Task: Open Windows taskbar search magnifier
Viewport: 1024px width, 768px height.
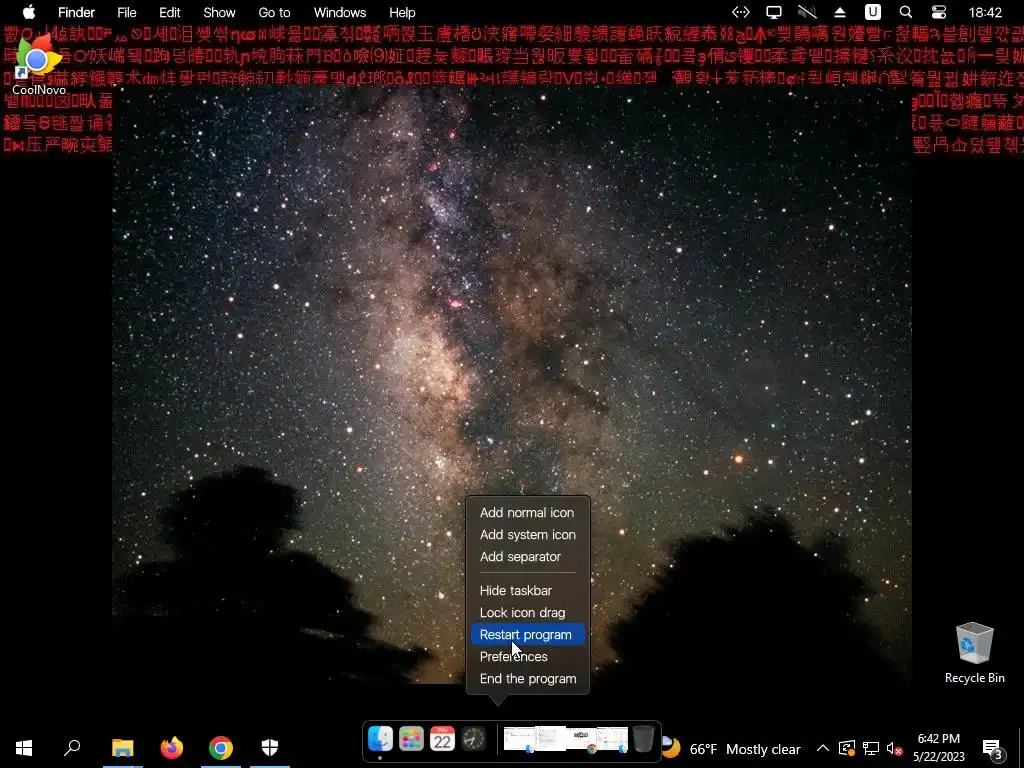Action: click(x=72, y=748)
